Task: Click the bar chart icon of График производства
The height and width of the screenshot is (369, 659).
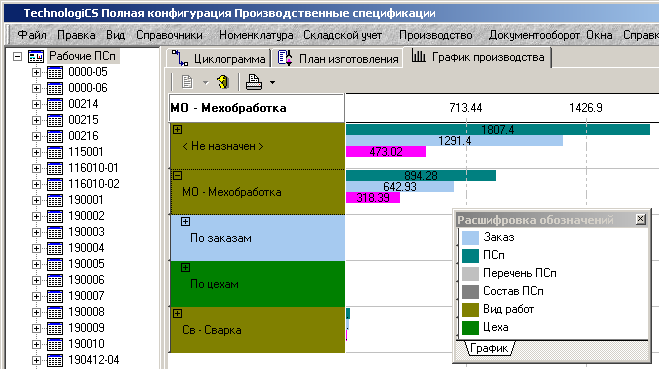Action: 419,56
